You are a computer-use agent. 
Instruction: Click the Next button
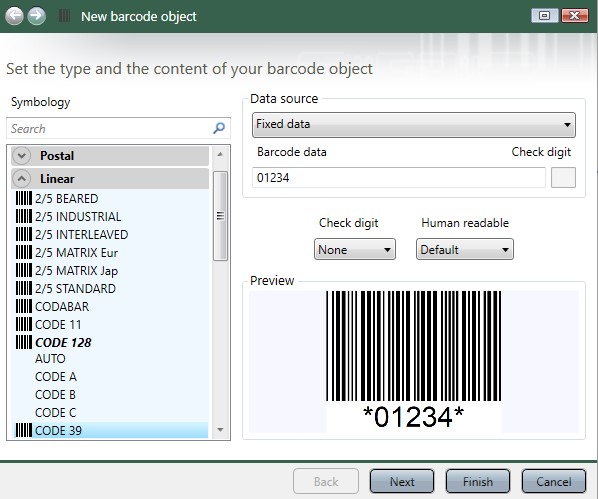tap(402, 481)
